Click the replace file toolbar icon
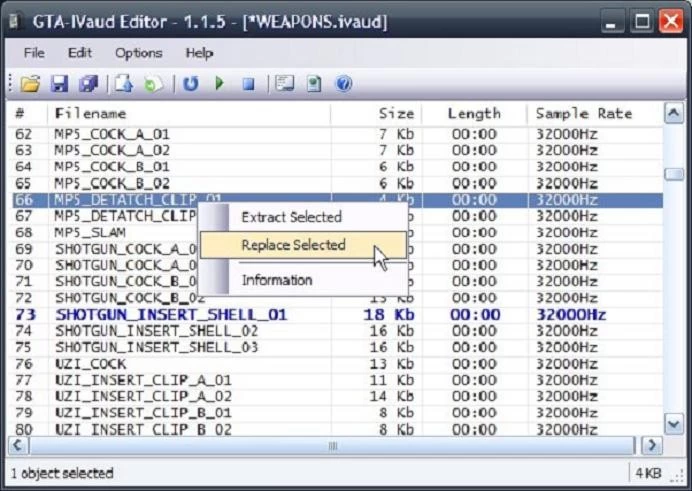 click(152, 84)
